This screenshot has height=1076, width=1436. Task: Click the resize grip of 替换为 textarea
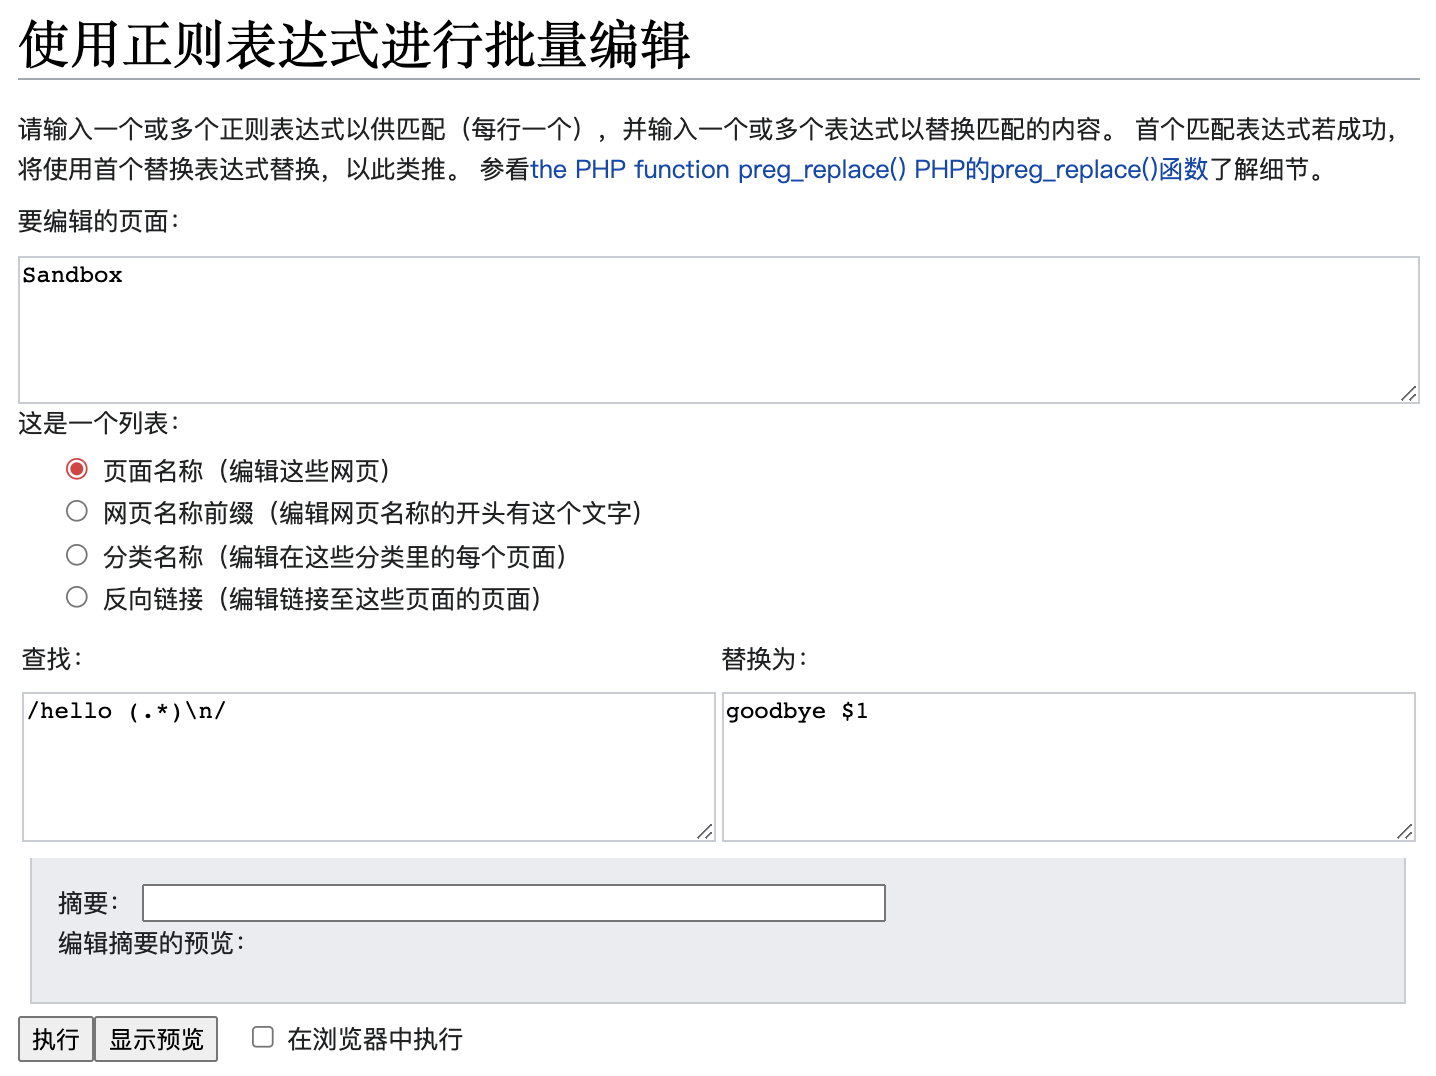tap(1405, 831)
